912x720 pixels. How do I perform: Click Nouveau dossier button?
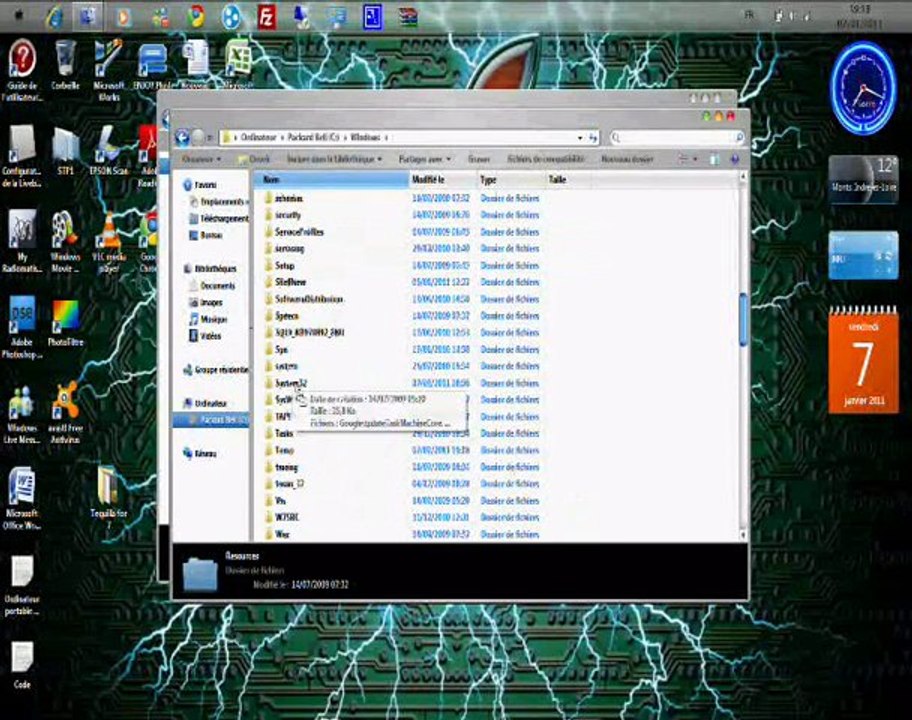[627, 159]
